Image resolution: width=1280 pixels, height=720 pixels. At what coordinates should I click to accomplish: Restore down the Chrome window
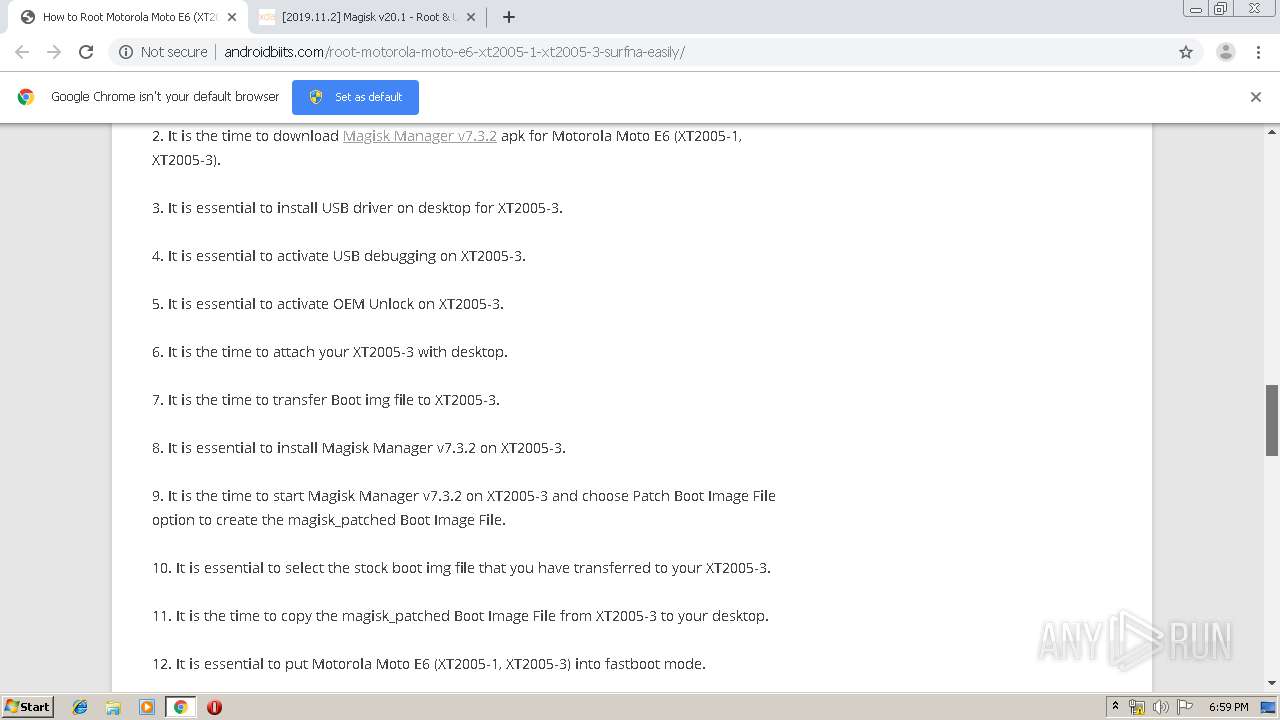(x=1220, y=9)
